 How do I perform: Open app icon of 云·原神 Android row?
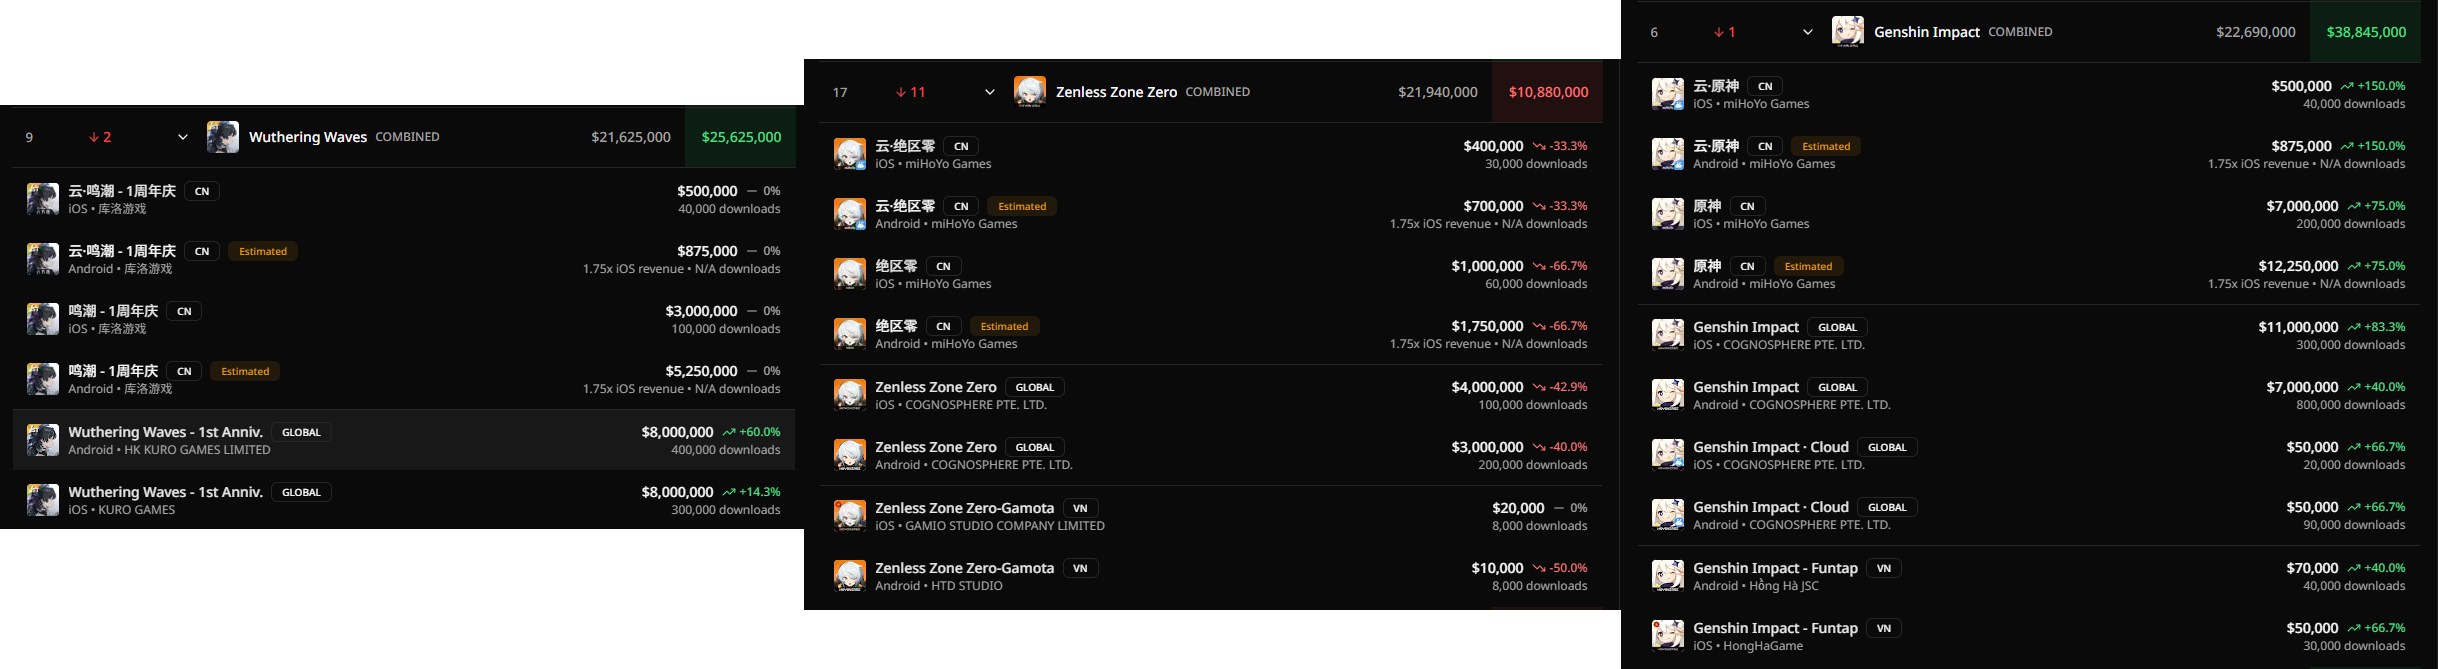pyautogui.click(x=1668, y=154)
